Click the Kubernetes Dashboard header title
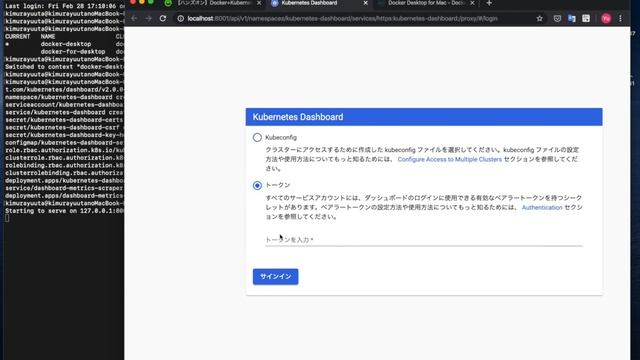640x360 pixels. point(298,117)
